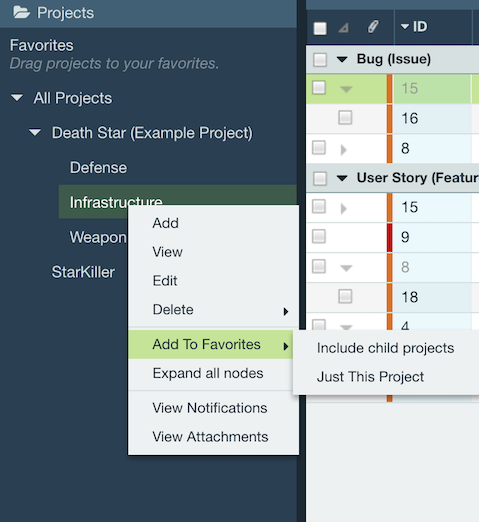Open the Delete submenu arrow
Viewport: 479px width, 522px height.
pyautogui.click(x=286, y=311)
